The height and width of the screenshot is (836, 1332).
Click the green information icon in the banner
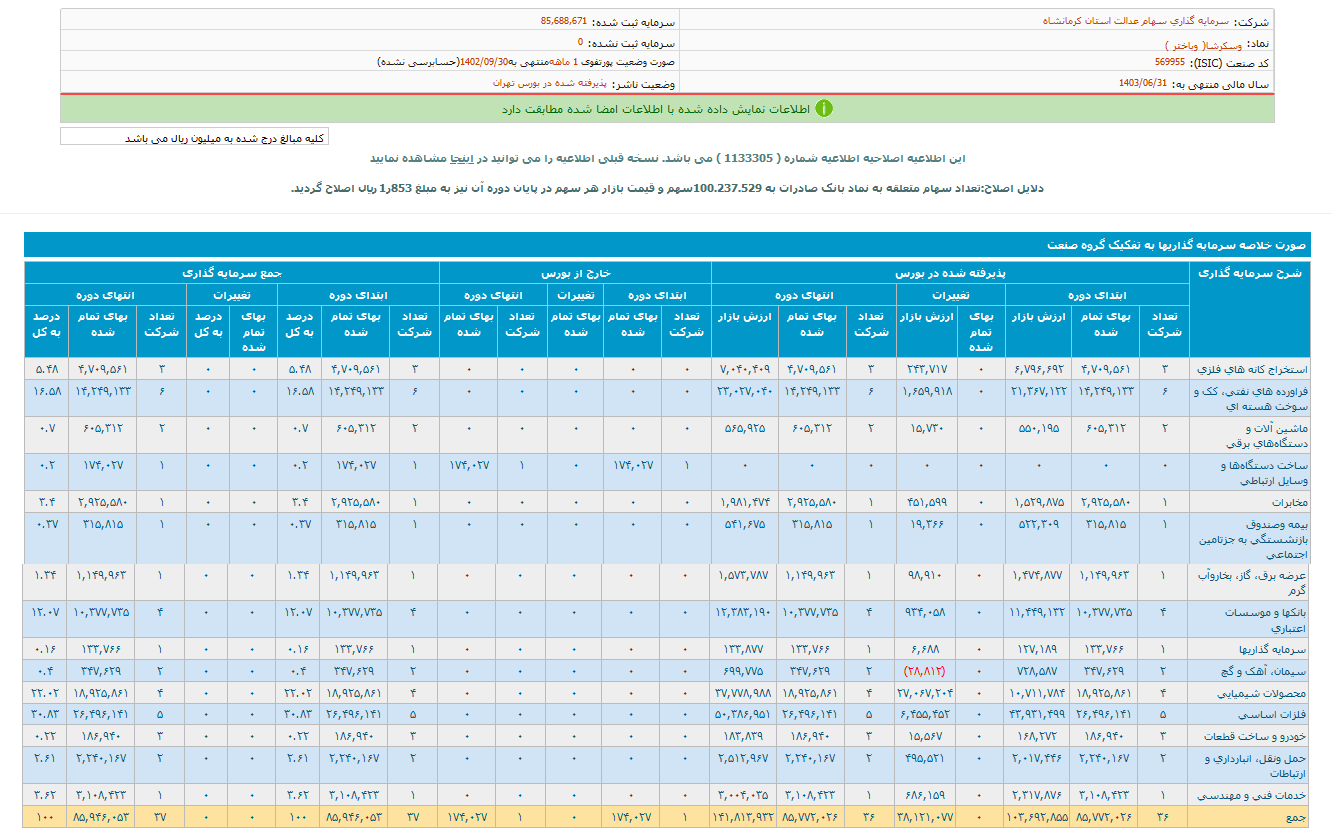tap(824, 109)
